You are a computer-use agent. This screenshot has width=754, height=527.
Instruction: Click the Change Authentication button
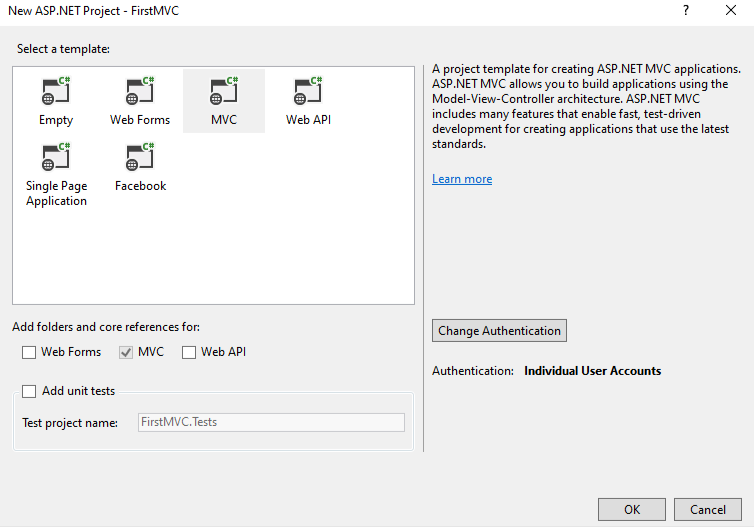[499, 331]
